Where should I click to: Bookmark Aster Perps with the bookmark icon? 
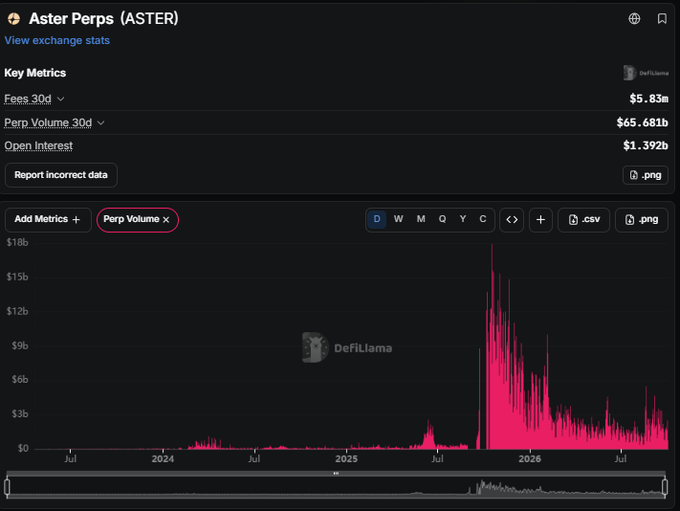(x=662, y=19)
